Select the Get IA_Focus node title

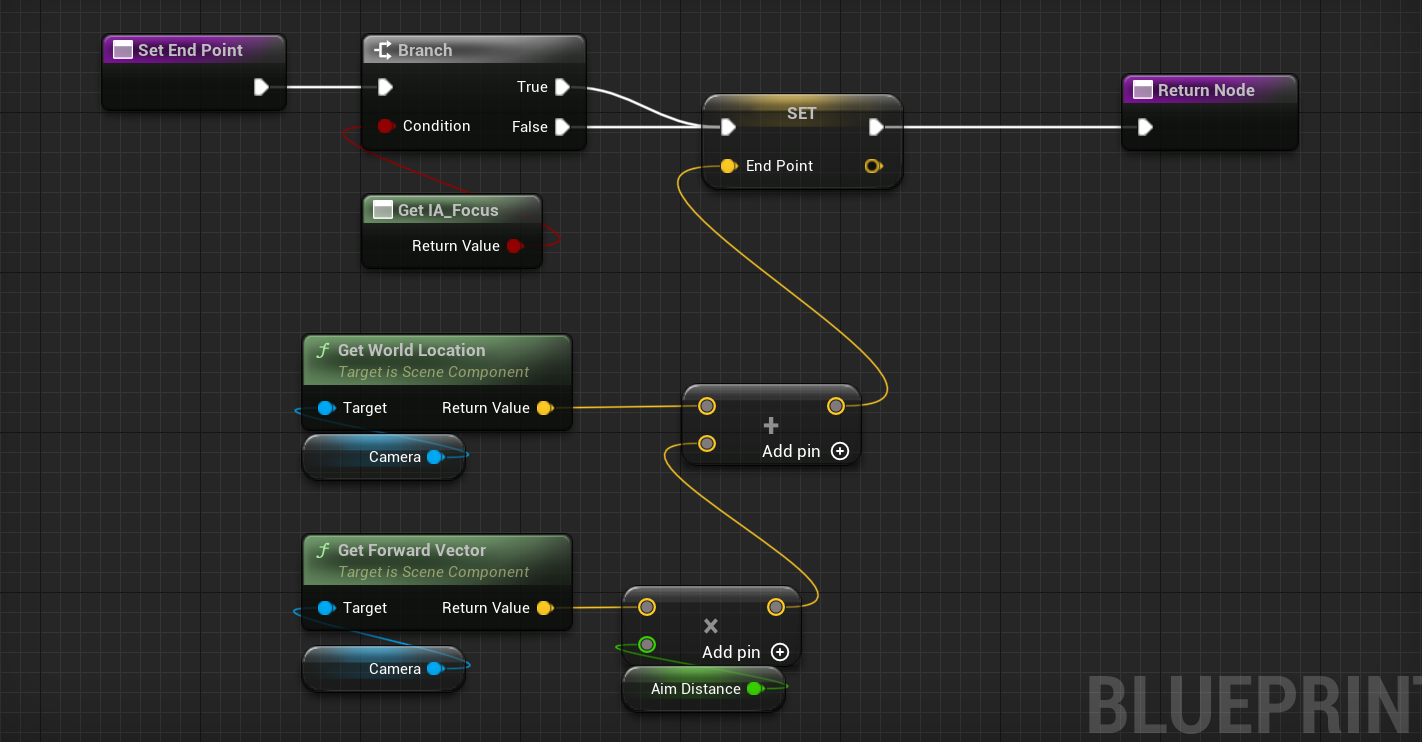[448, 210]
